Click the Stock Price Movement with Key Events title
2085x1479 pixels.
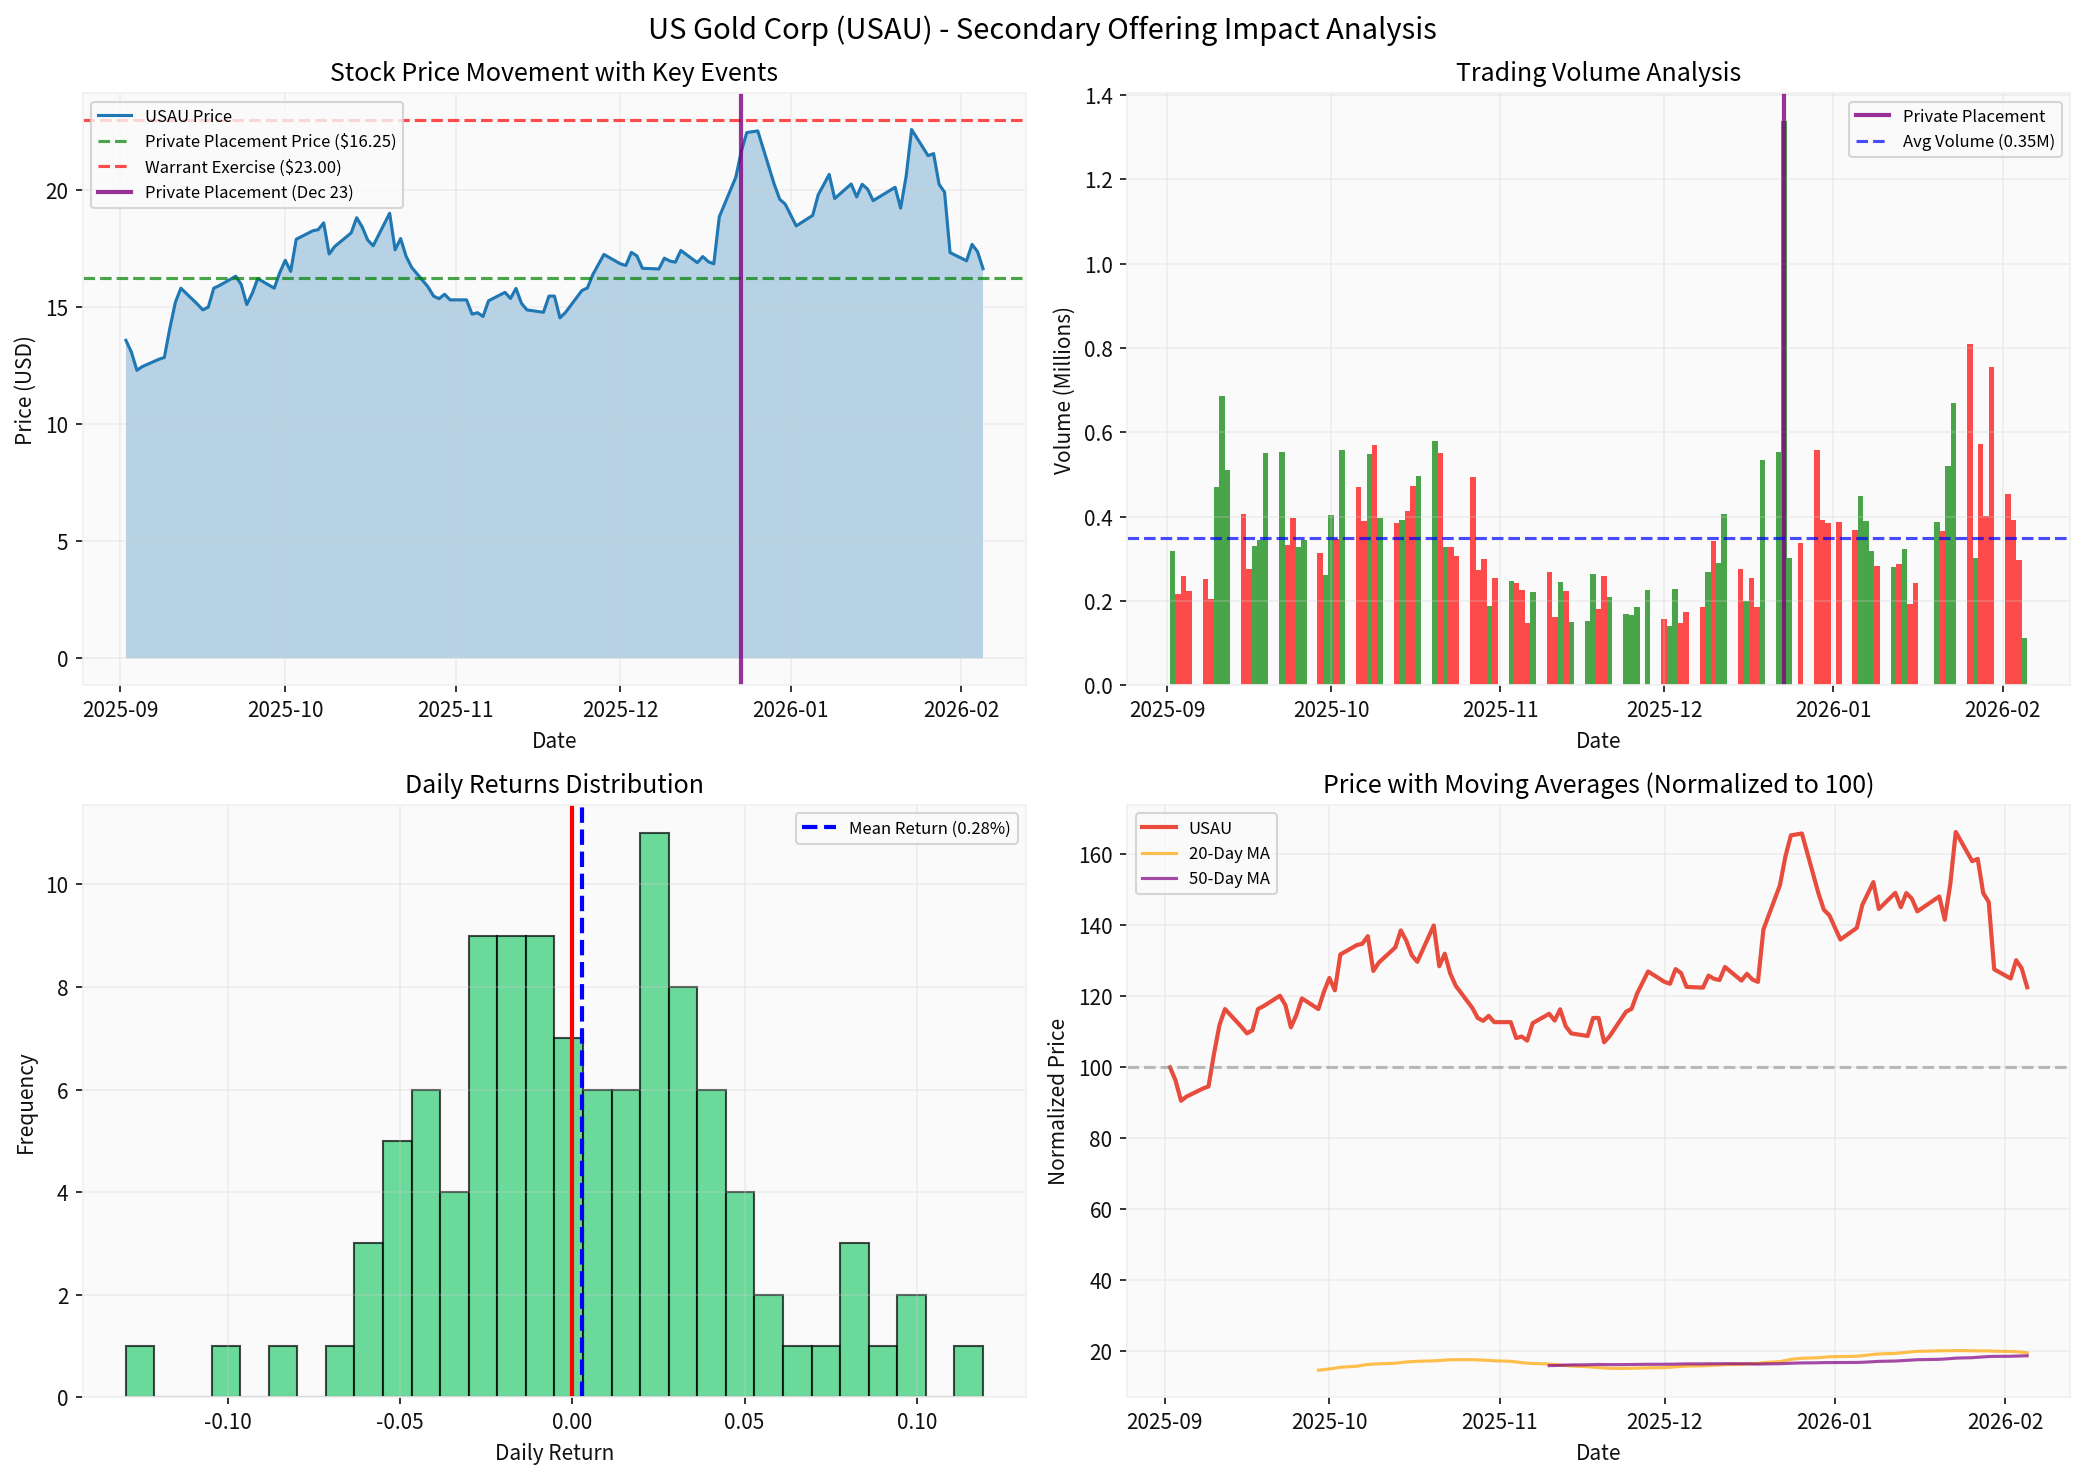[553, 72]
